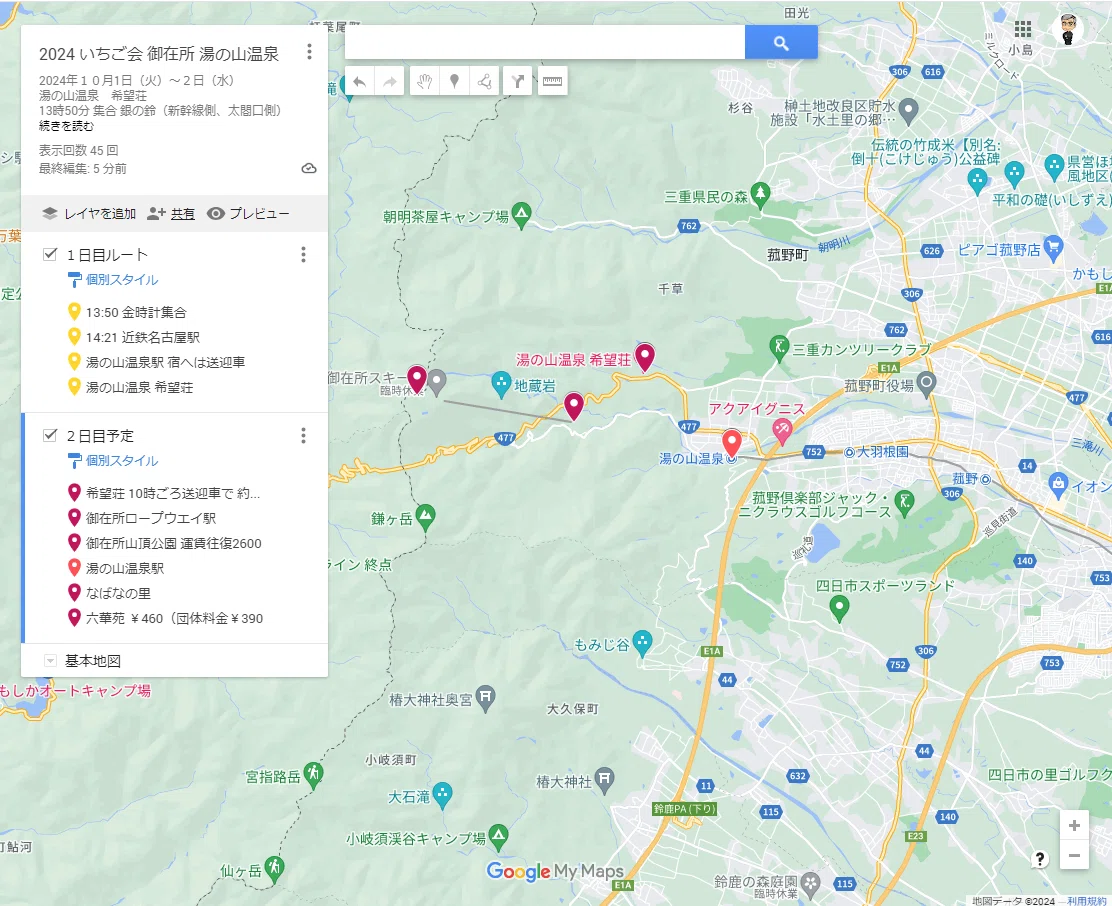Click the 椿大神社 shrine marker
Screen dimensions: 1112x906
pos(604,780)
